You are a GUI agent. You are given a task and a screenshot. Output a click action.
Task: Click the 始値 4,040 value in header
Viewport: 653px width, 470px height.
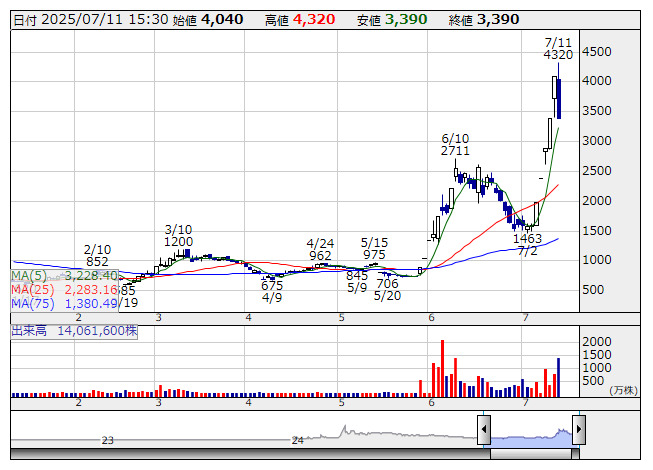point(222,19)
